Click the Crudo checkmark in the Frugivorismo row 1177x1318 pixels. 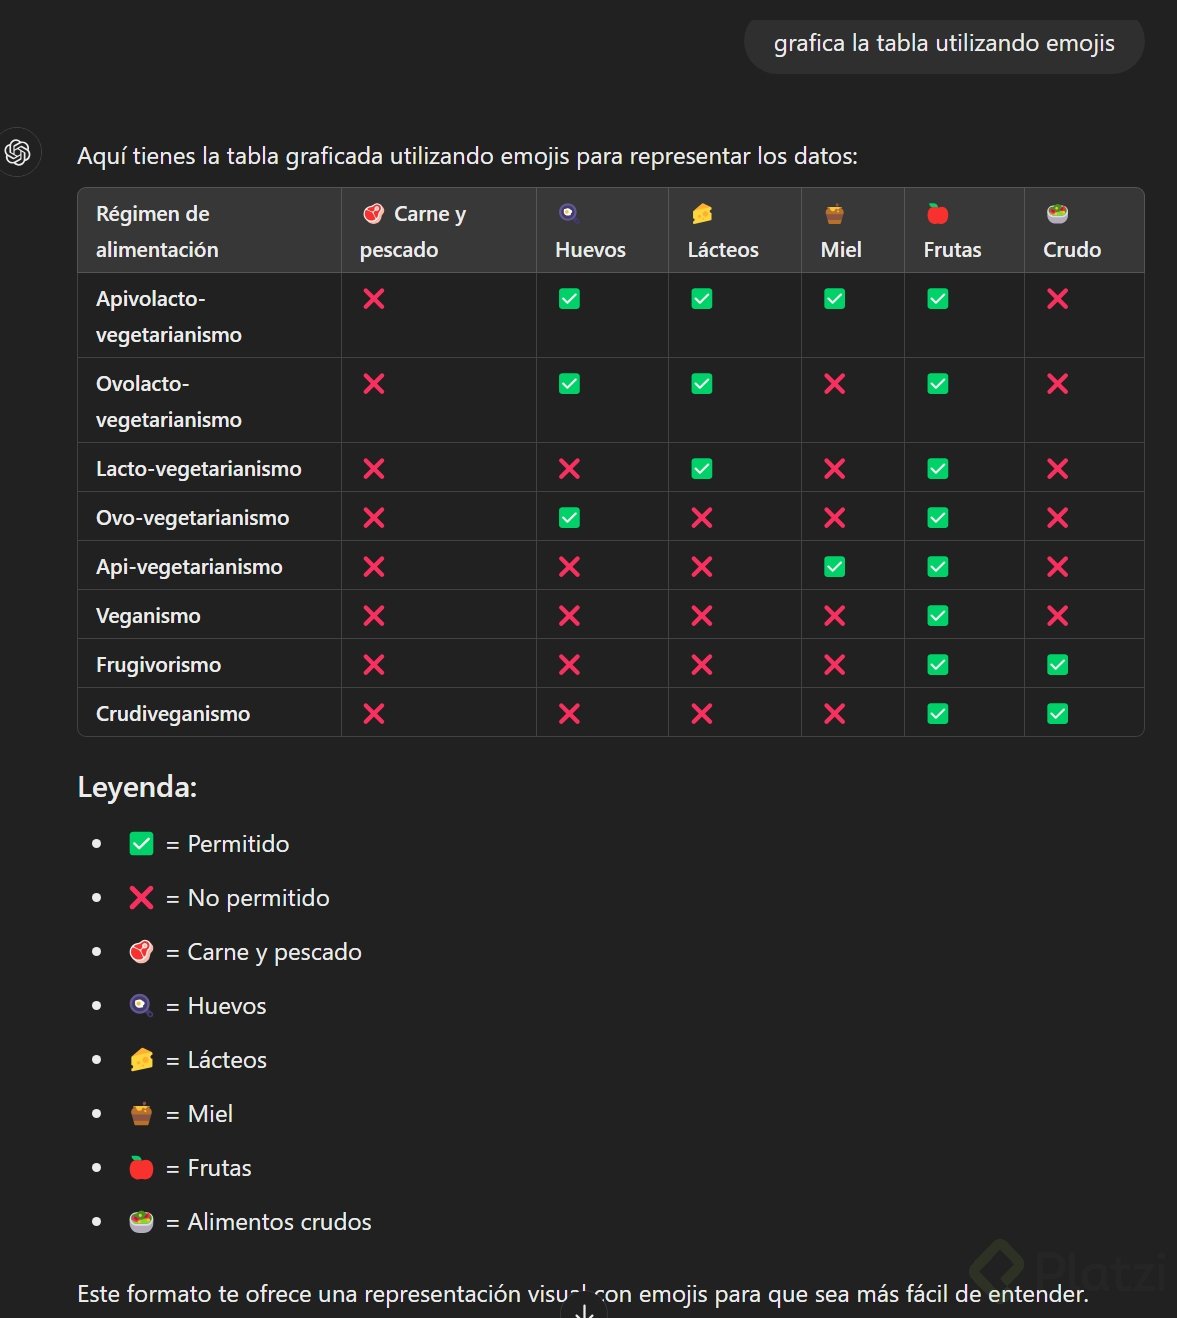[1057, 665]
